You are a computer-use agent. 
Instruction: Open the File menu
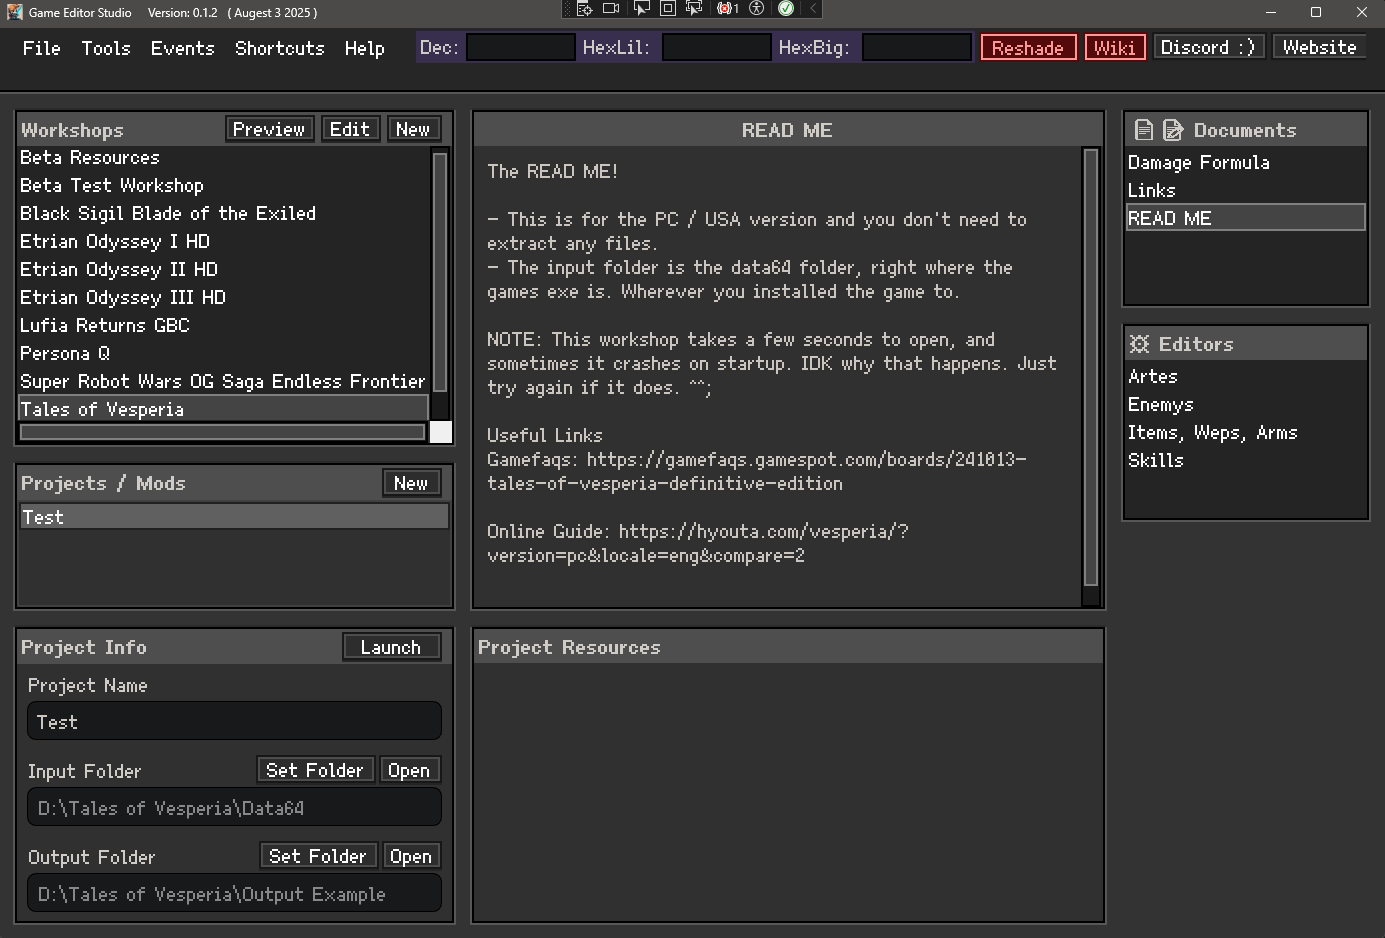pyautogui.click(x=41, y=48)
